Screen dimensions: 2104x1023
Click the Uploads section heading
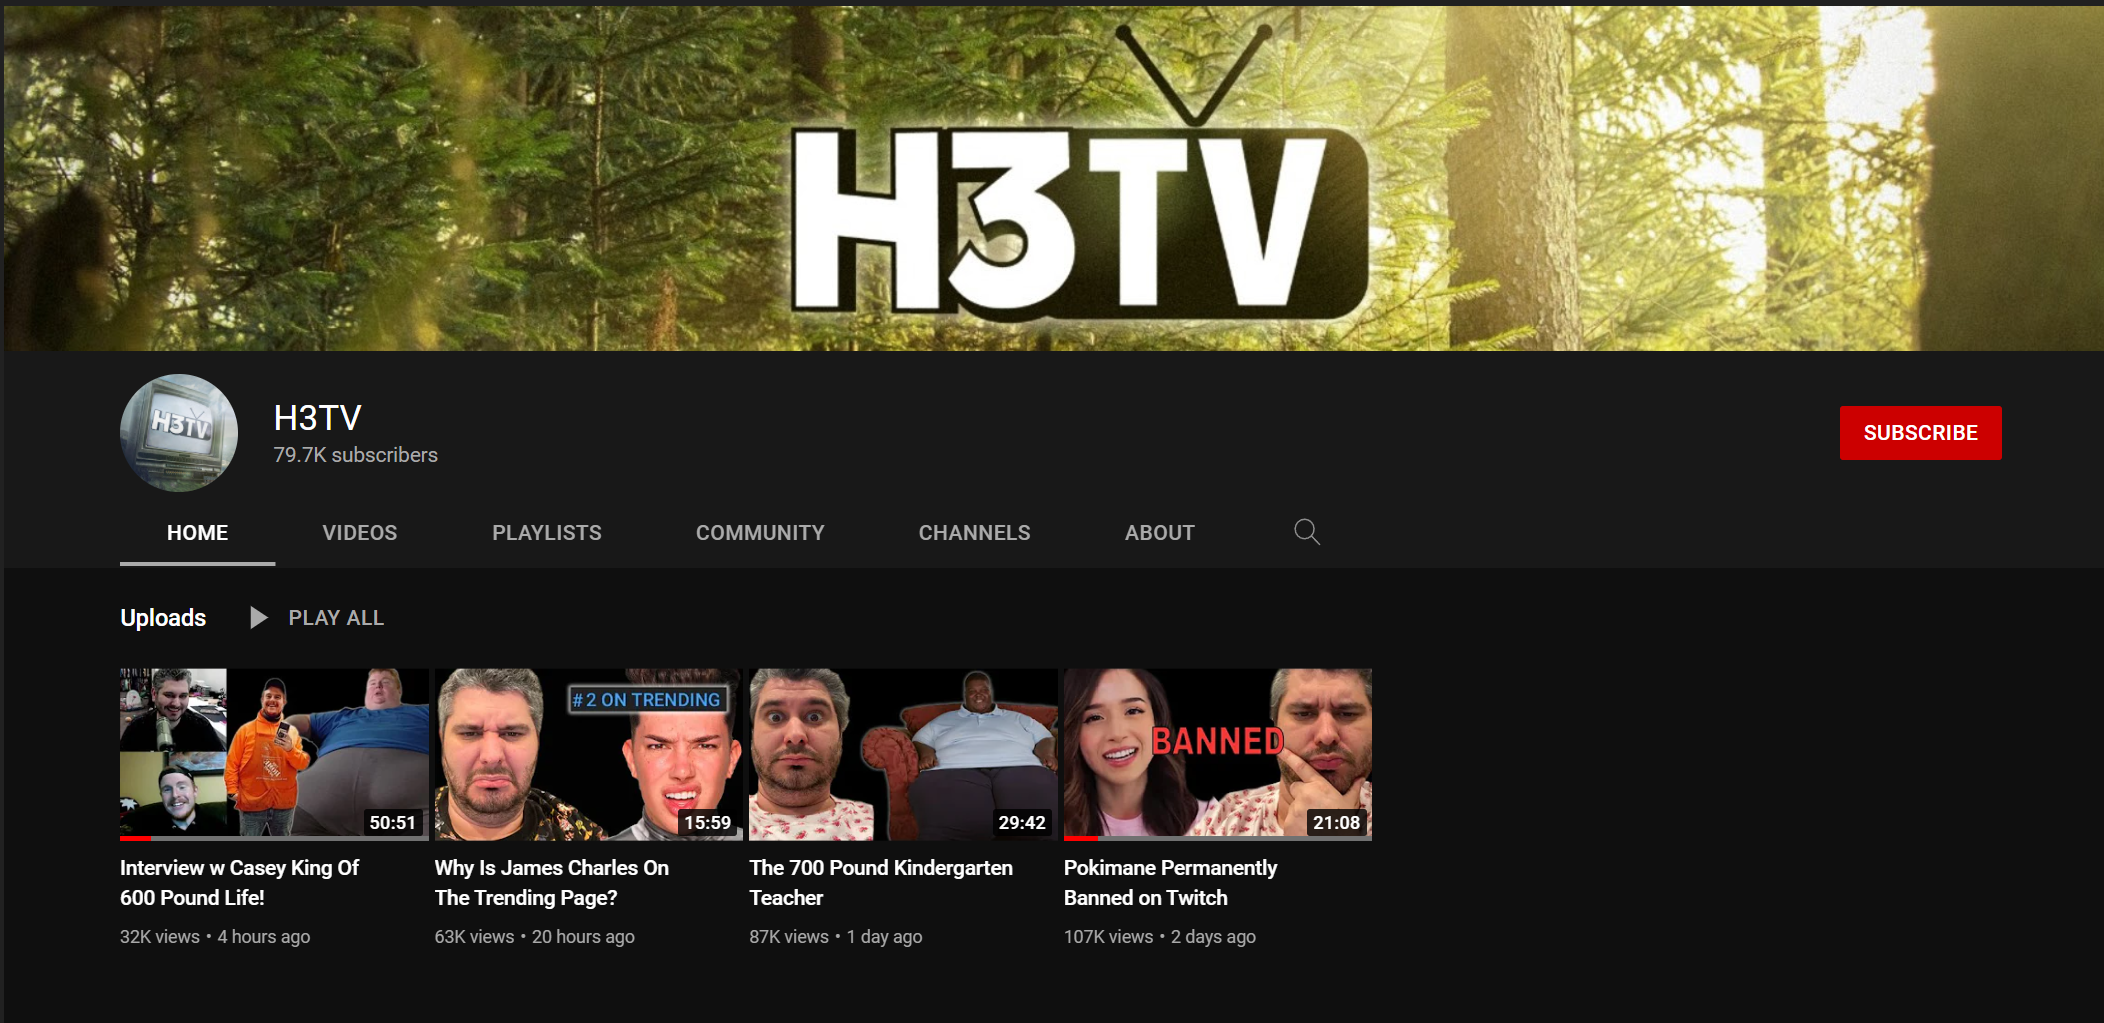pyautogui.click(x=163, y=618)
